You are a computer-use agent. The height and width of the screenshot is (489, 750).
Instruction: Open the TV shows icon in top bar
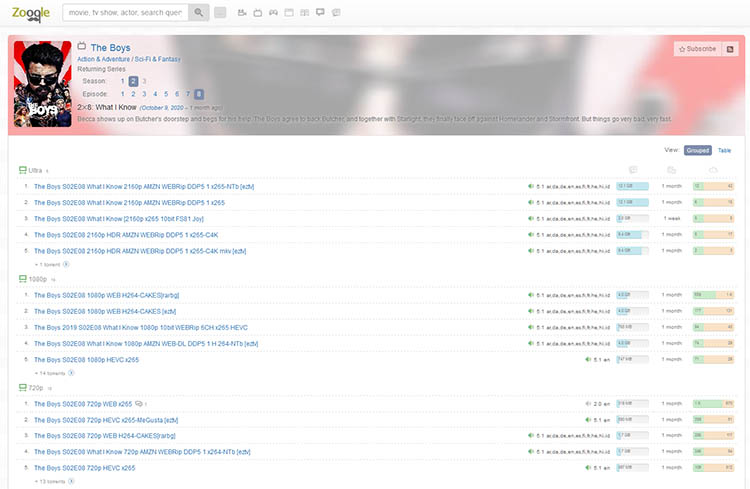point(257,12)
